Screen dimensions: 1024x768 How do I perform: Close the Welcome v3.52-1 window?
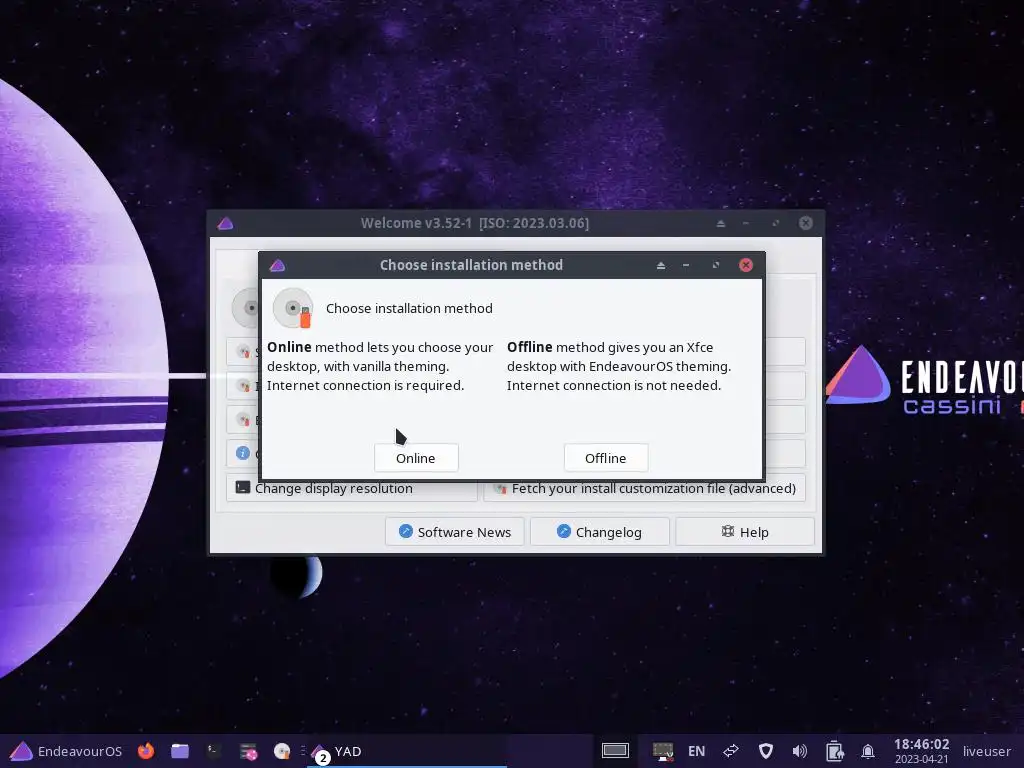[x=806, y=223]
